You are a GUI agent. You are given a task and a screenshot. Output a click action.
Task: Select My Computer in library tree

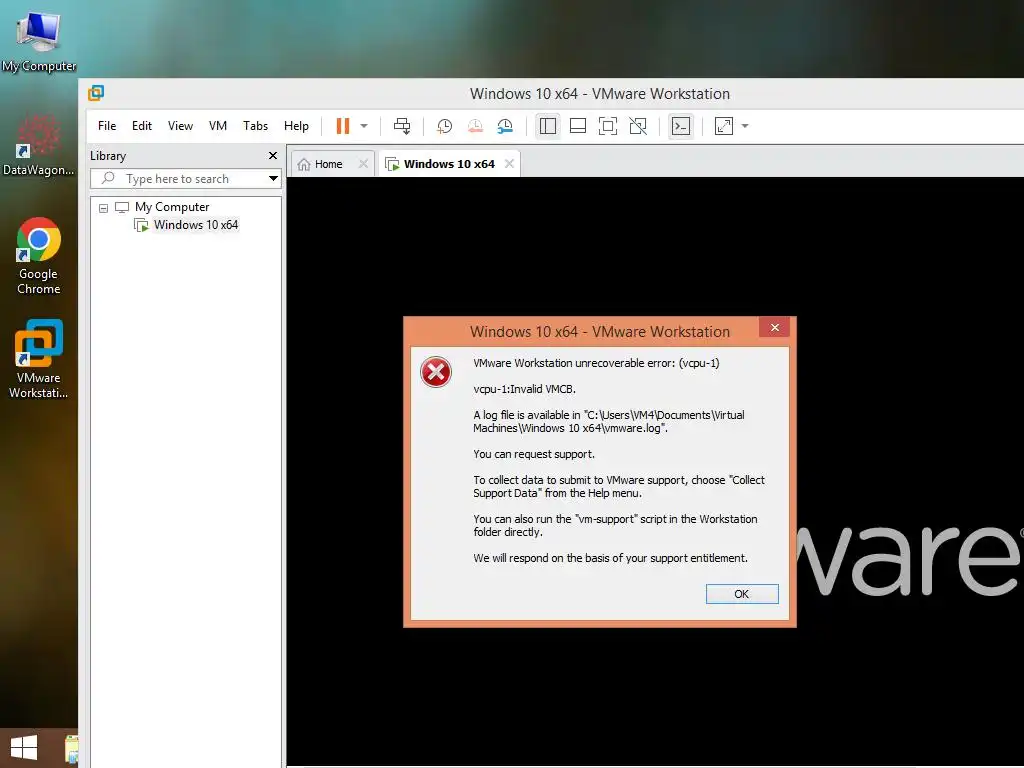(x=172, y=207)
